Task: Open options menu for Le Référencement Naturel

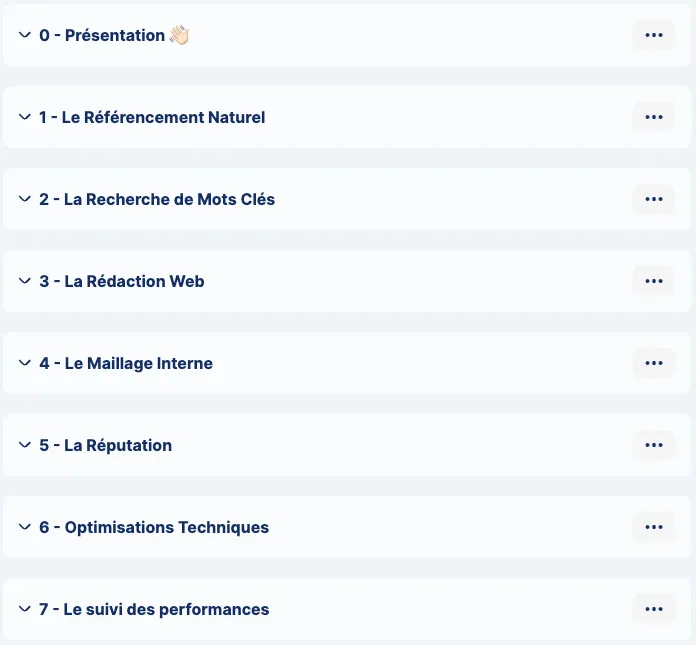Action: [x=653, y=117]
